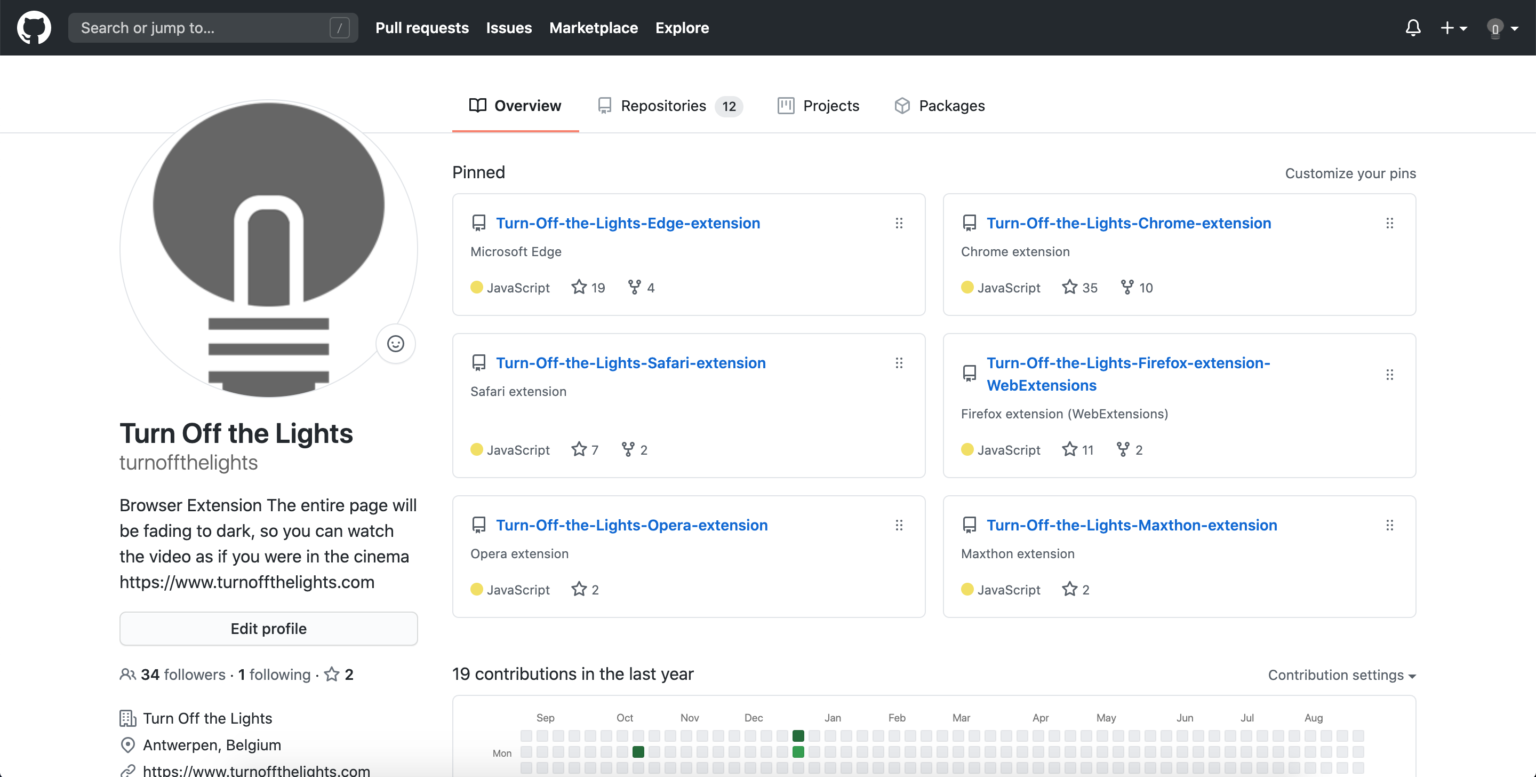Select the Overview tab
The width and height of the screenshot is (1536, 777).
pyautogui.click(x=515, y=106)
